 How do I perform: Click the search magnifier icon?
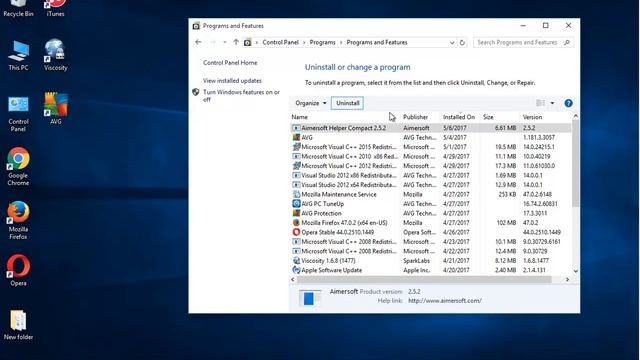pos(567,42)
